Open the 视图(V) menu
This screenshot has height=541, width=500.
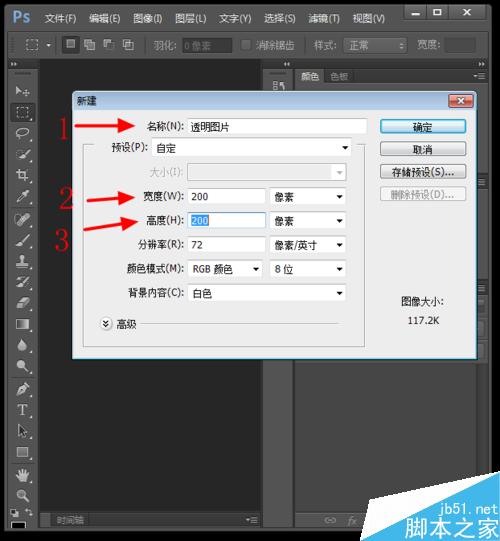coord(368,18)
